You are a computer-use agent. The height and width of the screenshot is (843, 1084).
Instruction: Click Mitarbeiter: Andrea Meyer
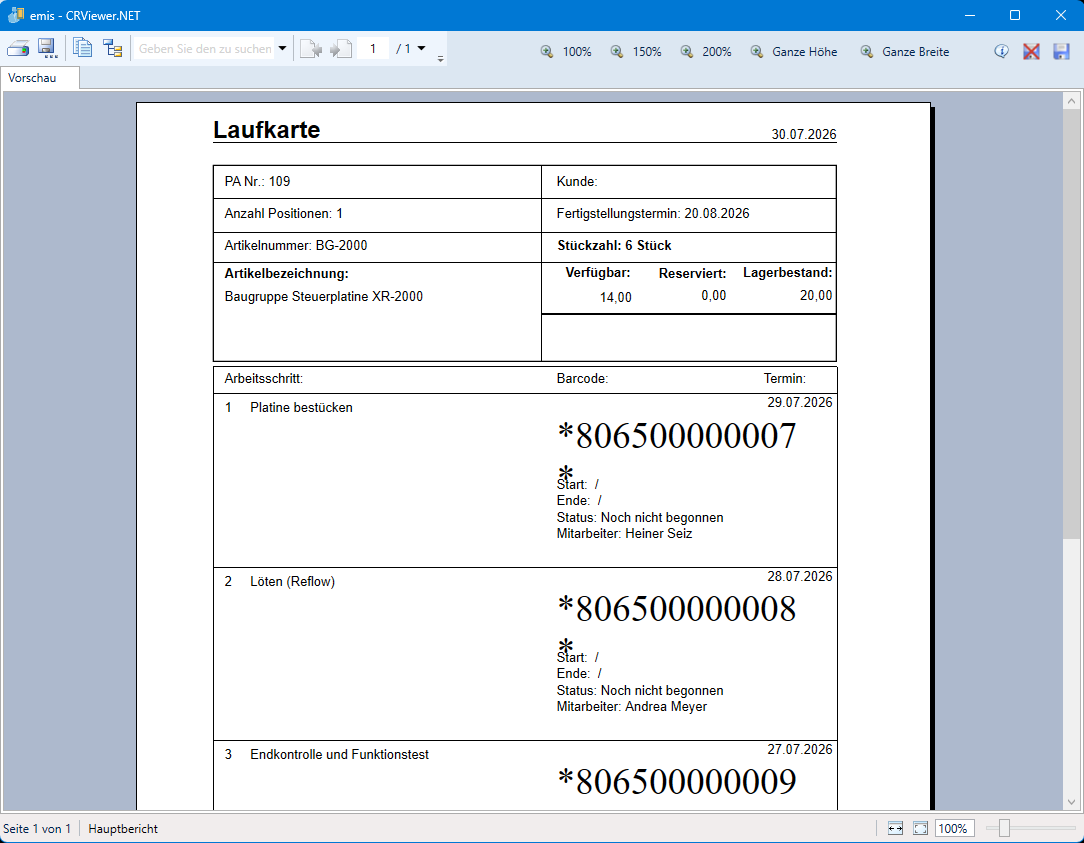coord(632,707)
